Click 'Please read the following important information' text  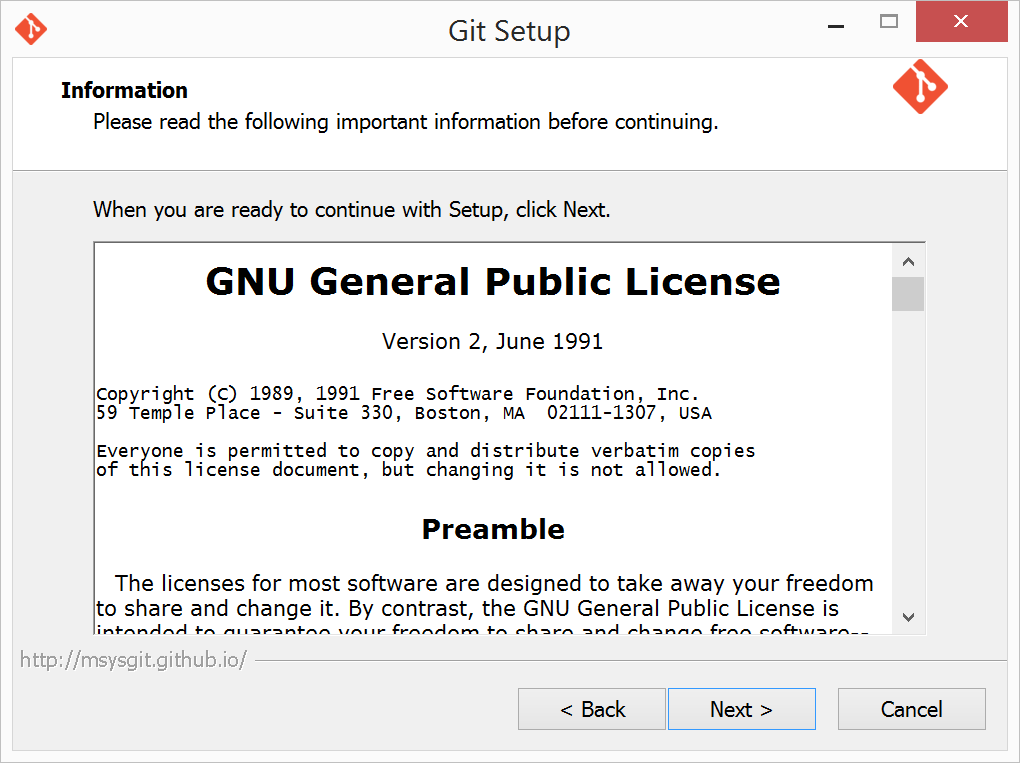coord(406,122)
